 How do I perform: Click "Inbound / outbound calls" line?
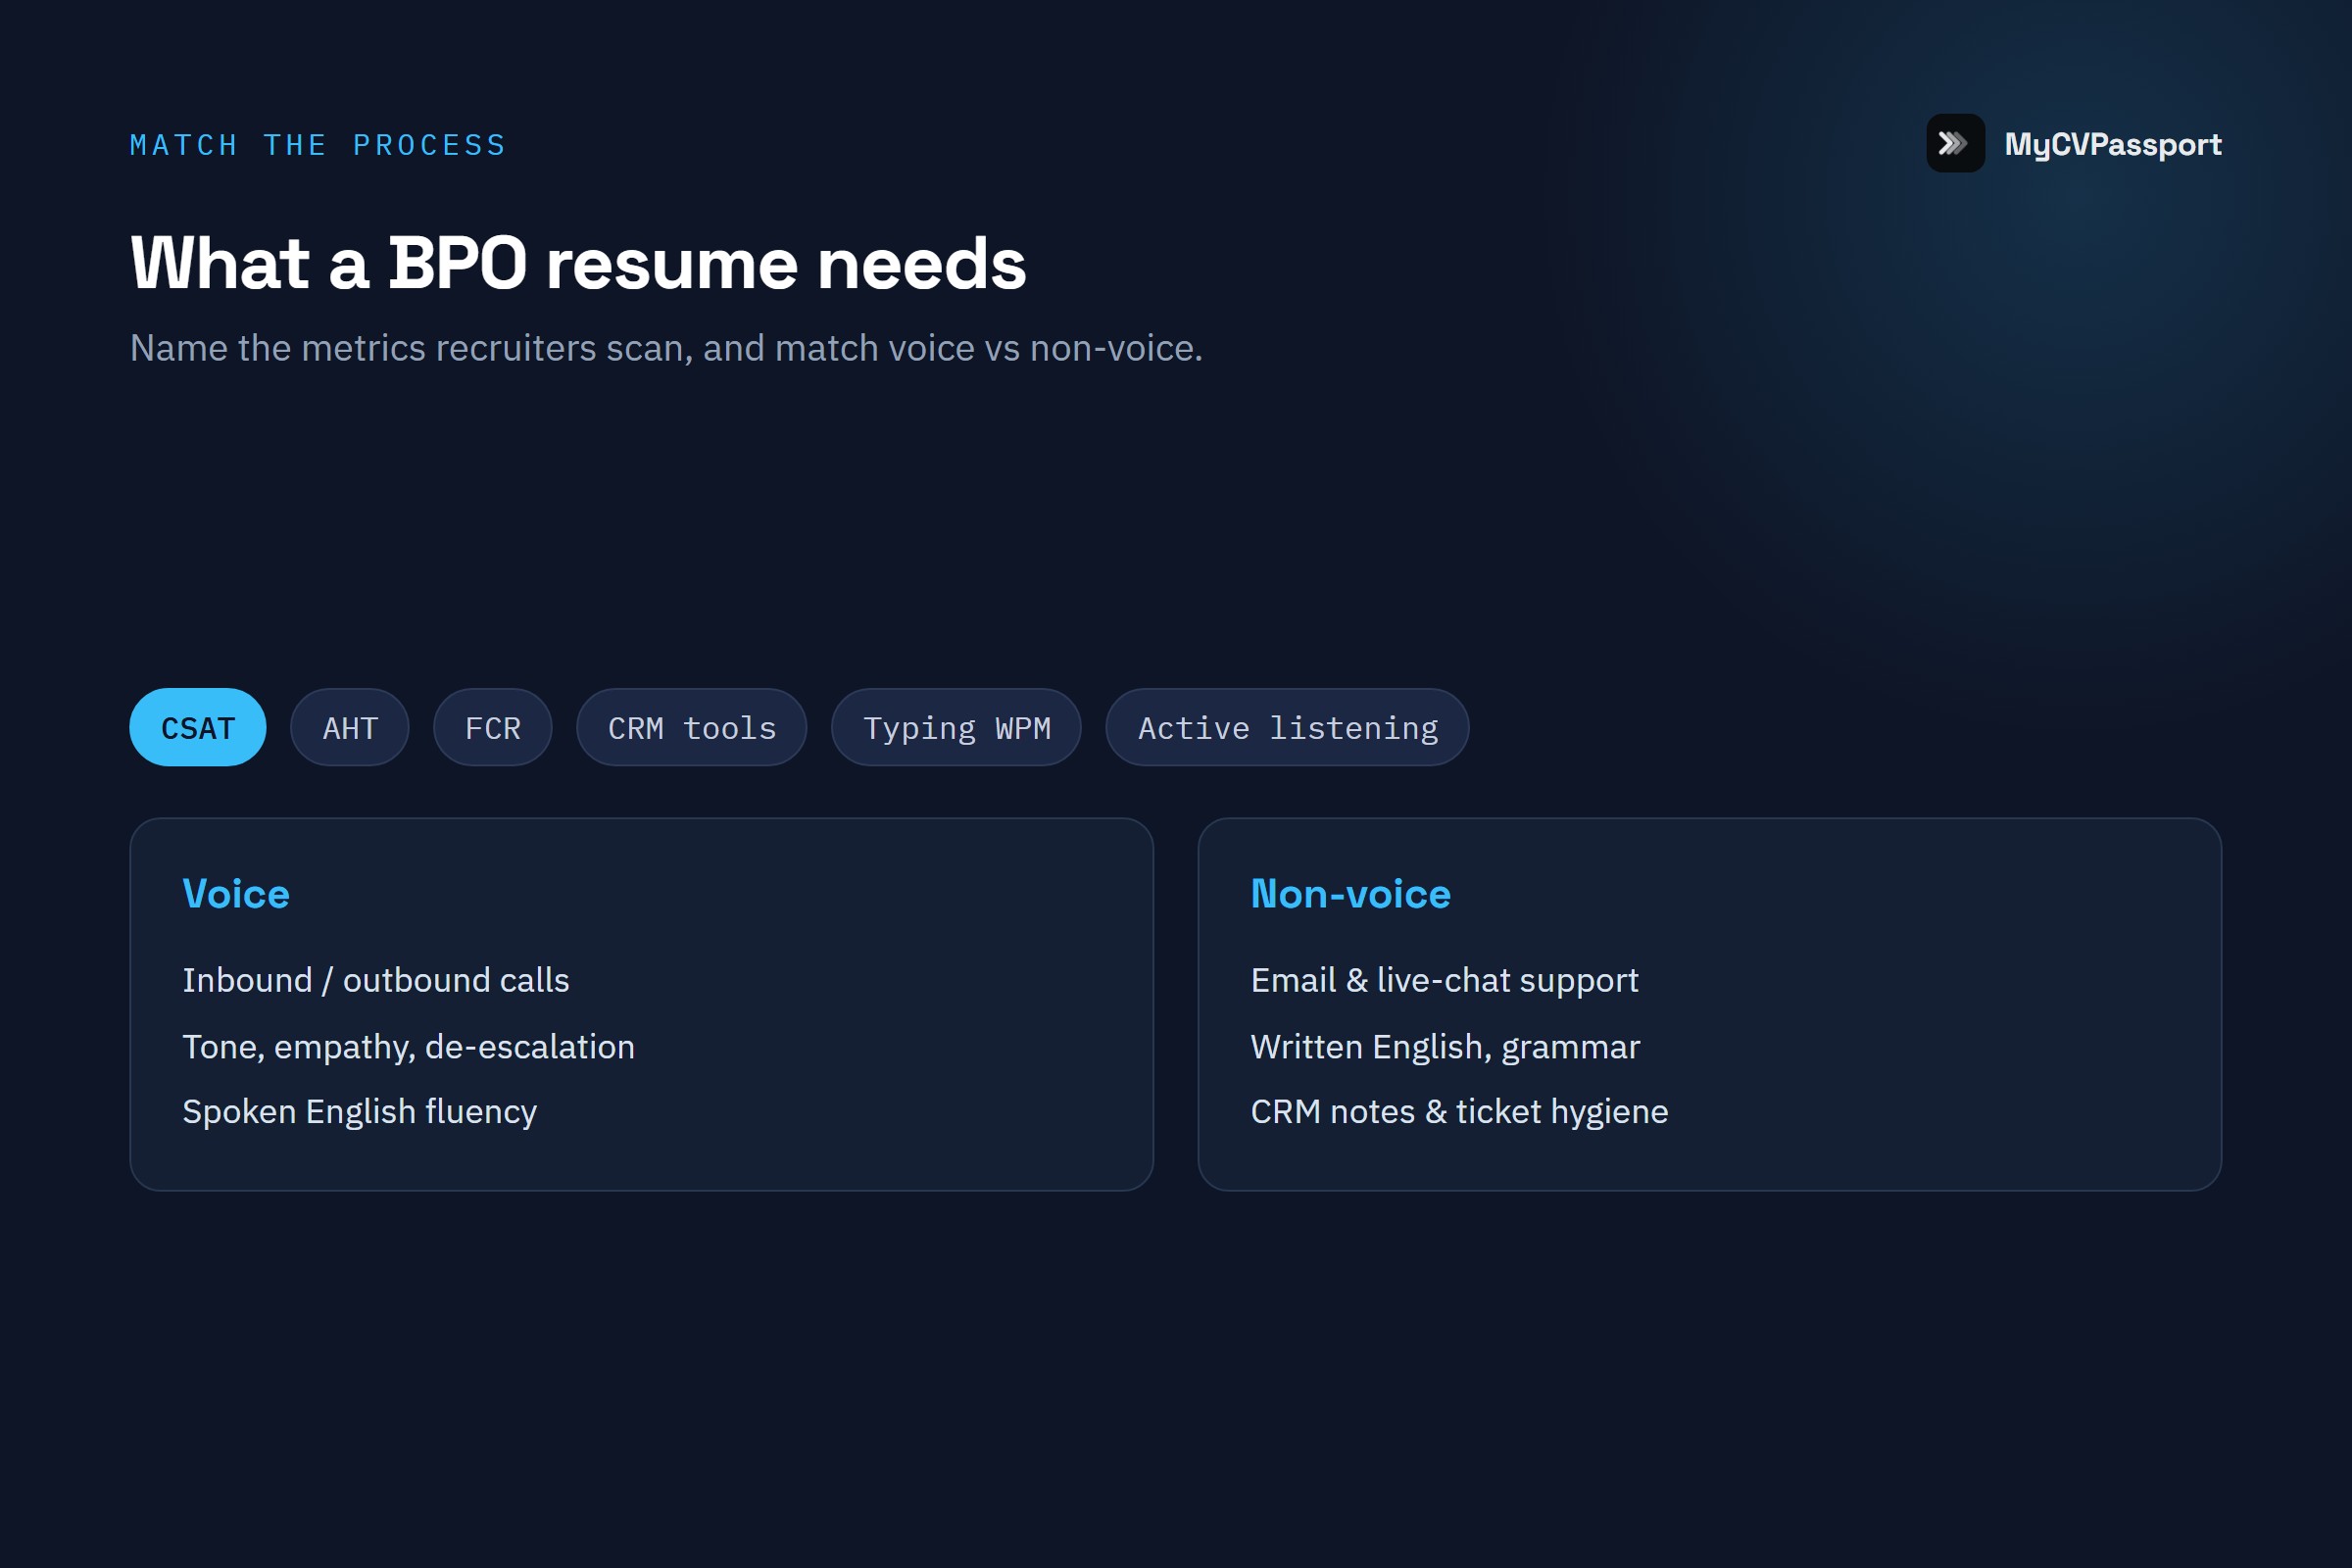coord(376,980)
